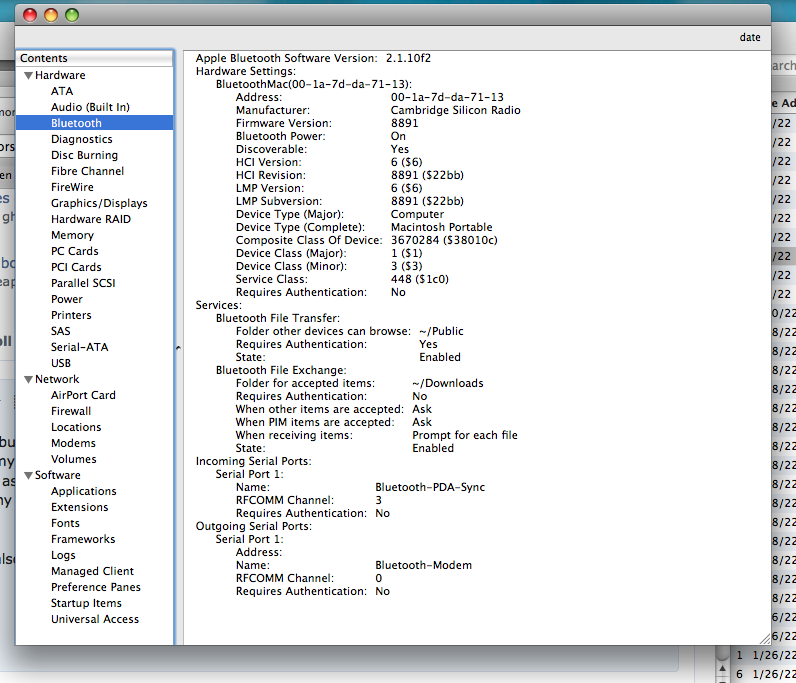Select PC Cards entry
Image resolution: width=796 pixels, height=683 pixels.
[x=75, y=251]
